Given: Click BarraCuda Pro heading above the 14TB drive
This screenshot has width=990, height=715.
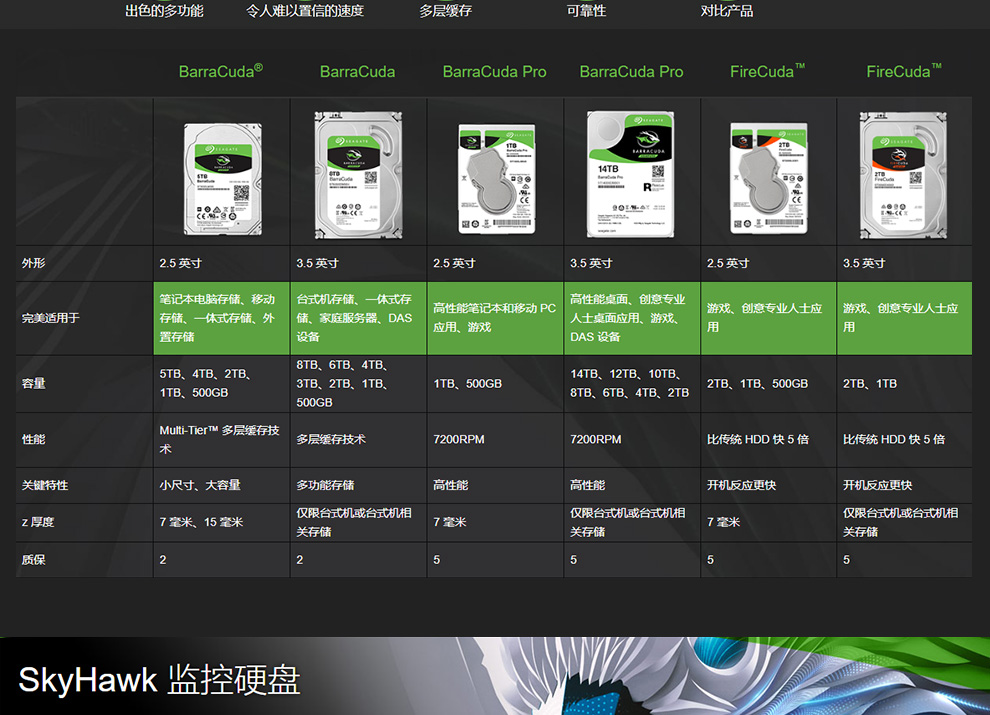Looking at the screenshot, I should 631,71.
